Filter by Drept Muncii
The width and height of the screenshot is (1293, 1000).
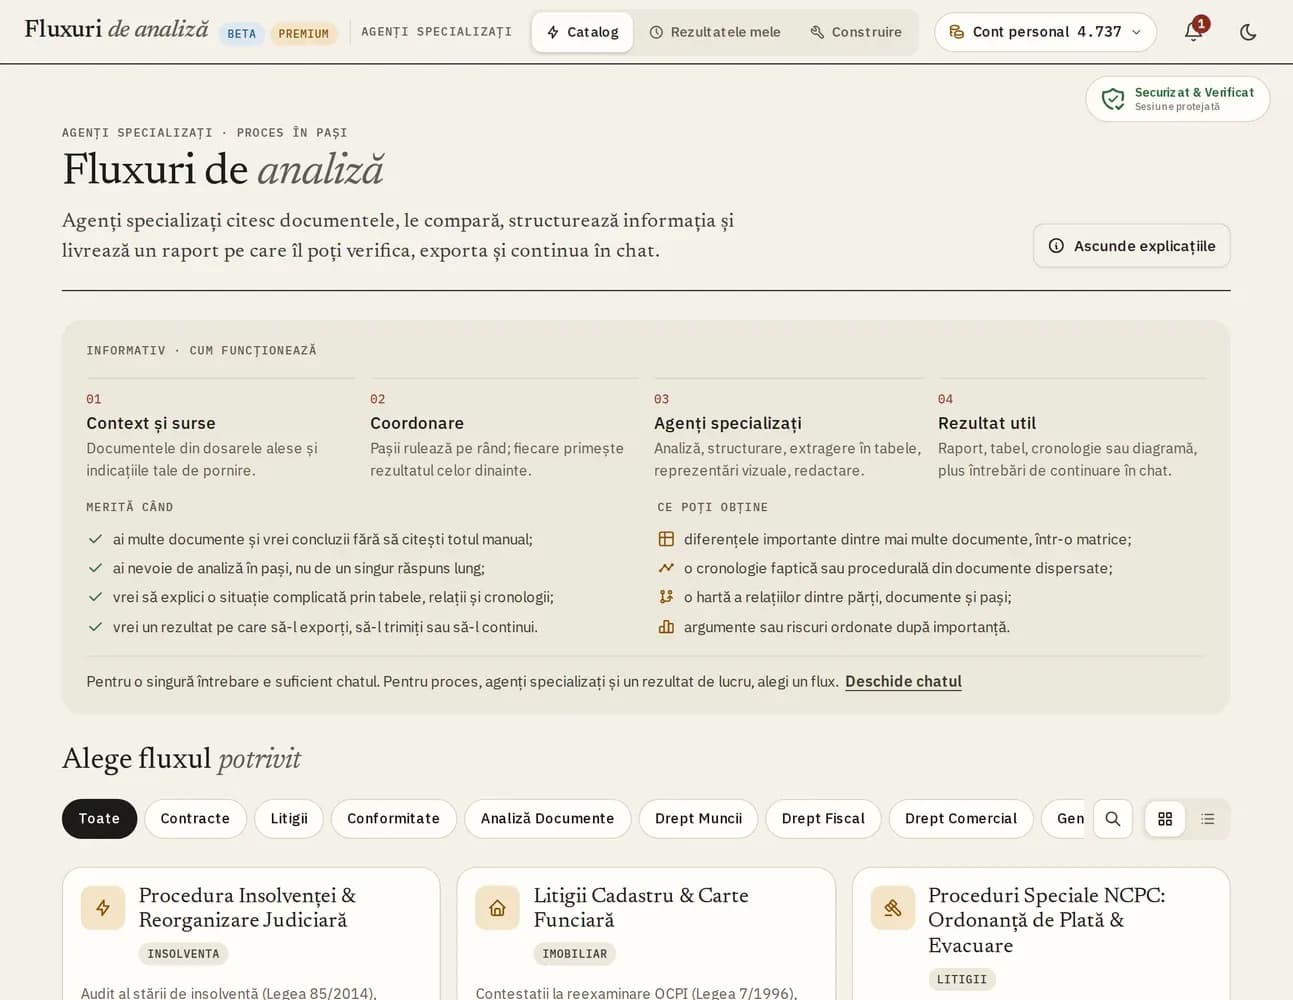pyautogui.click(x=698, y=819)
